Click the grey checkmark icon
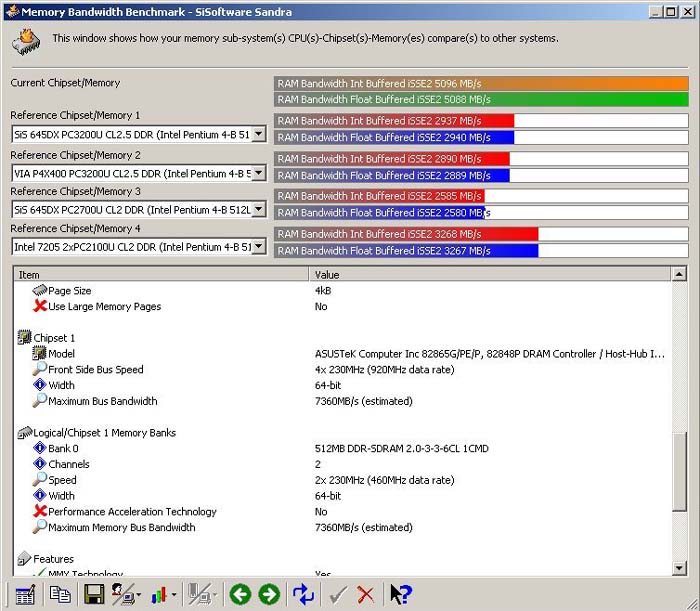 coord(338,595)
